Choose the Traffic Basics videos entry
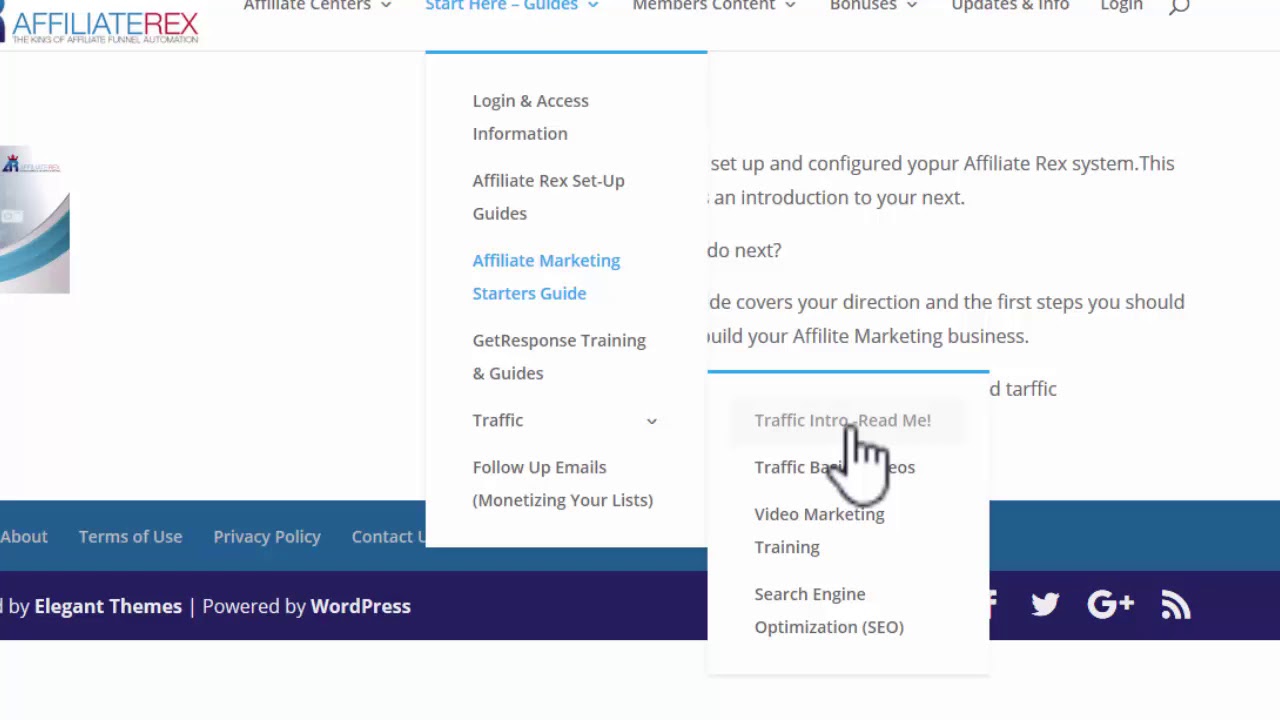1280x720 pixels. tap(834, 467)
